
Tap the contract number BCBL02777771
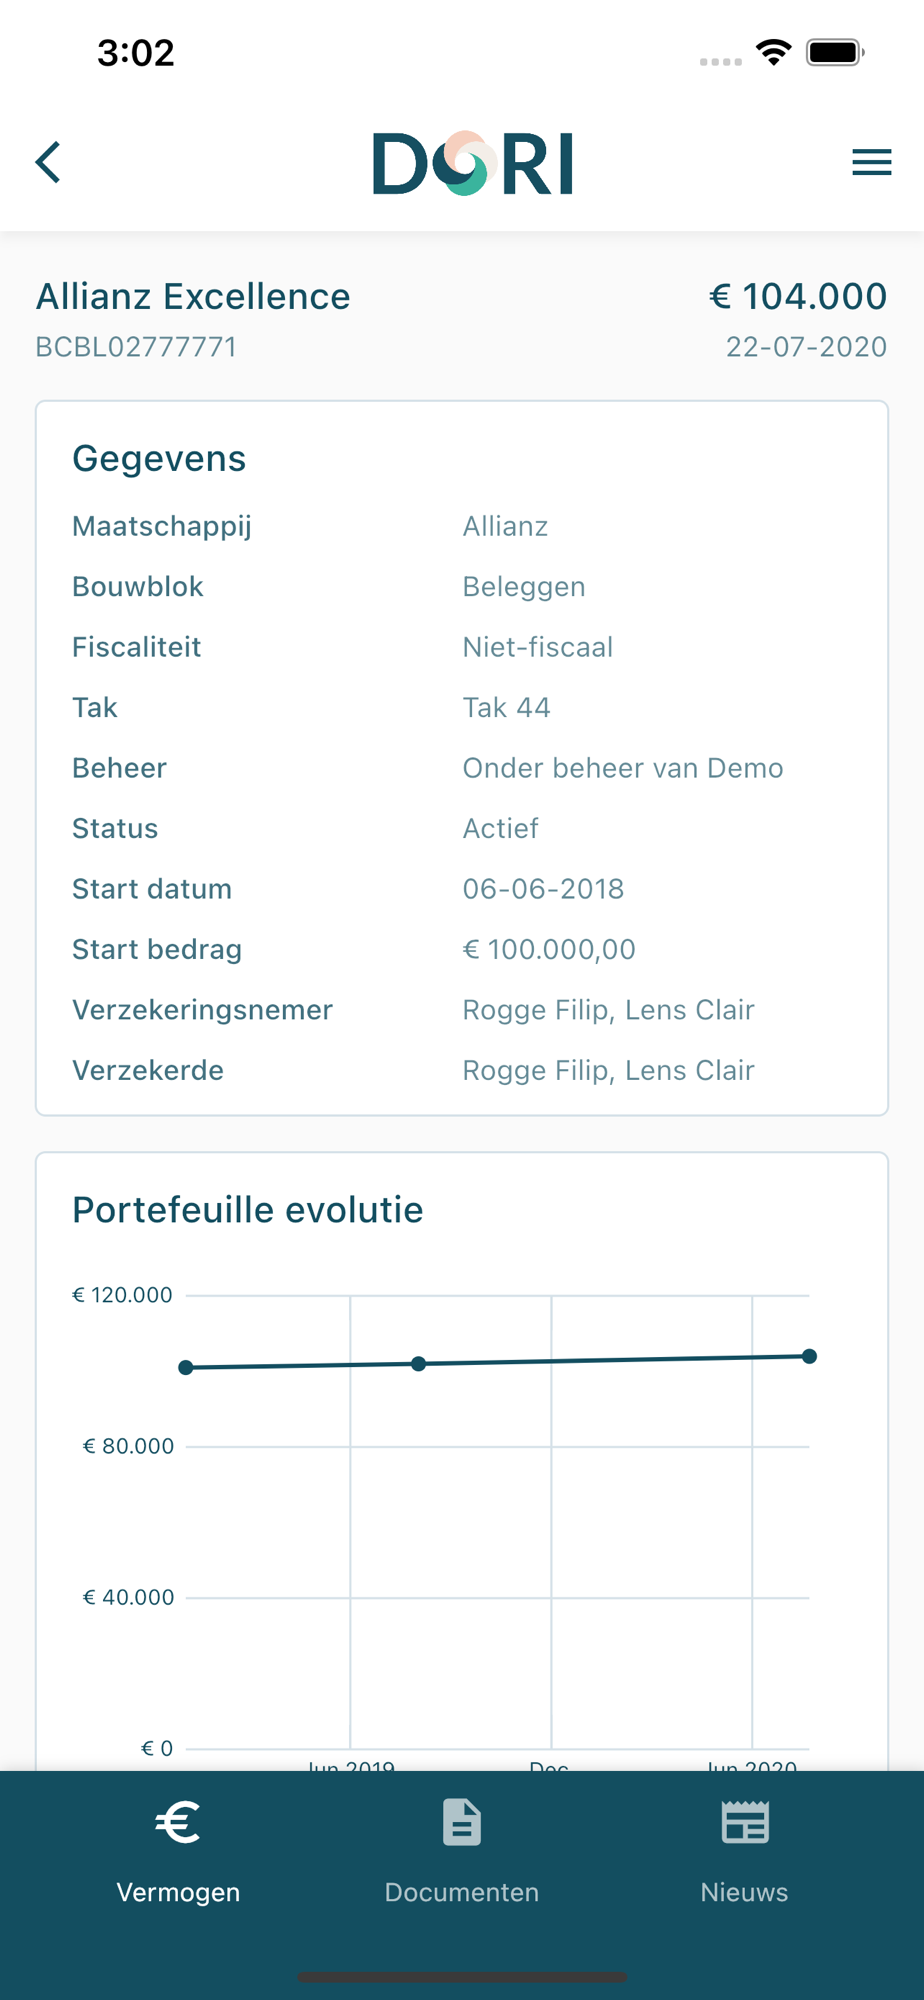(136, 347)
